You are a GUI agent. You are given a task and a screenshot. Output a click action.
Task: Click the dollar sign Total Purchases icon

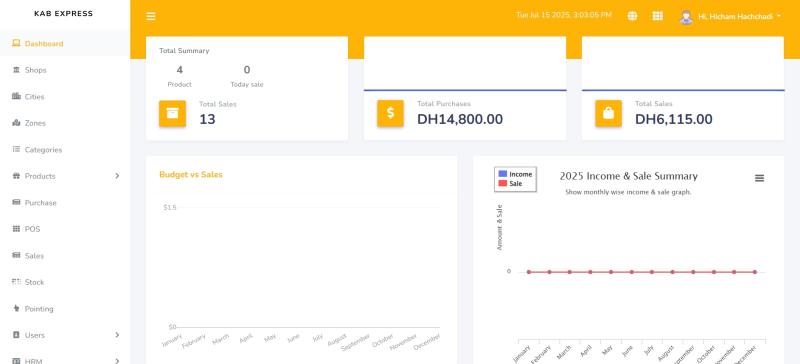click(390, 113)
